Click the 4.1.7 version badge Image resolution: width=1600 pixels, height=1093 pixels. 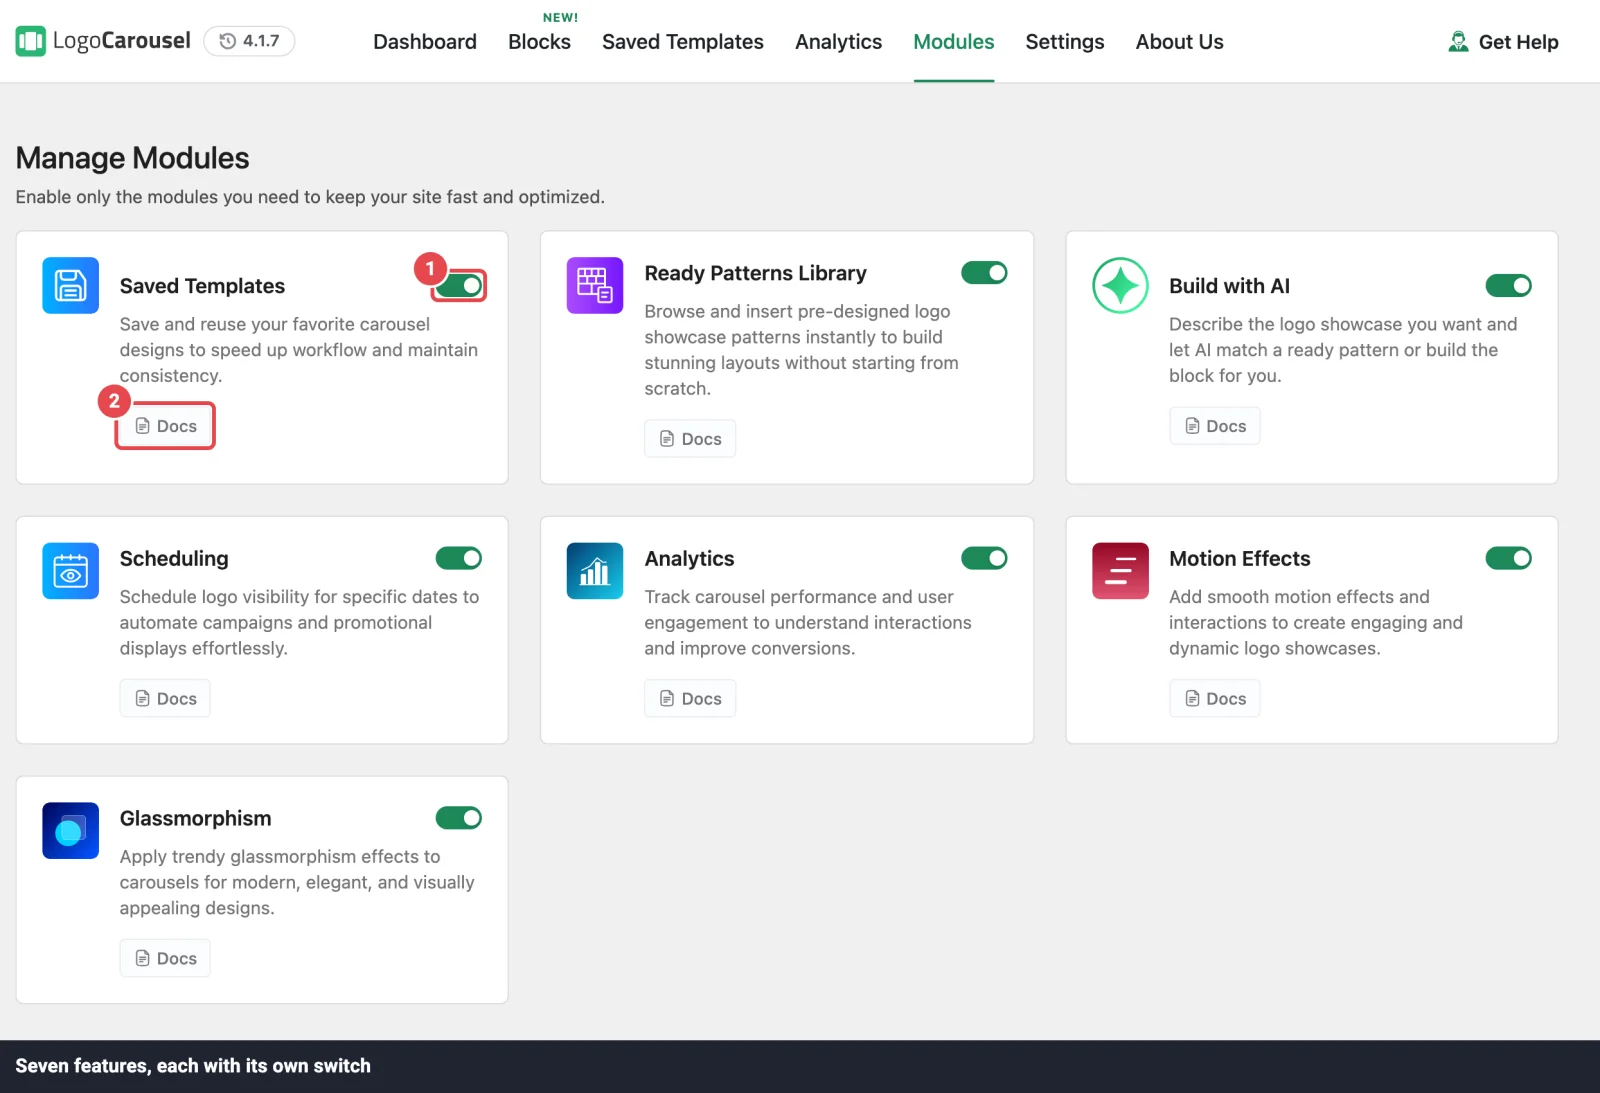coord(249,41)
